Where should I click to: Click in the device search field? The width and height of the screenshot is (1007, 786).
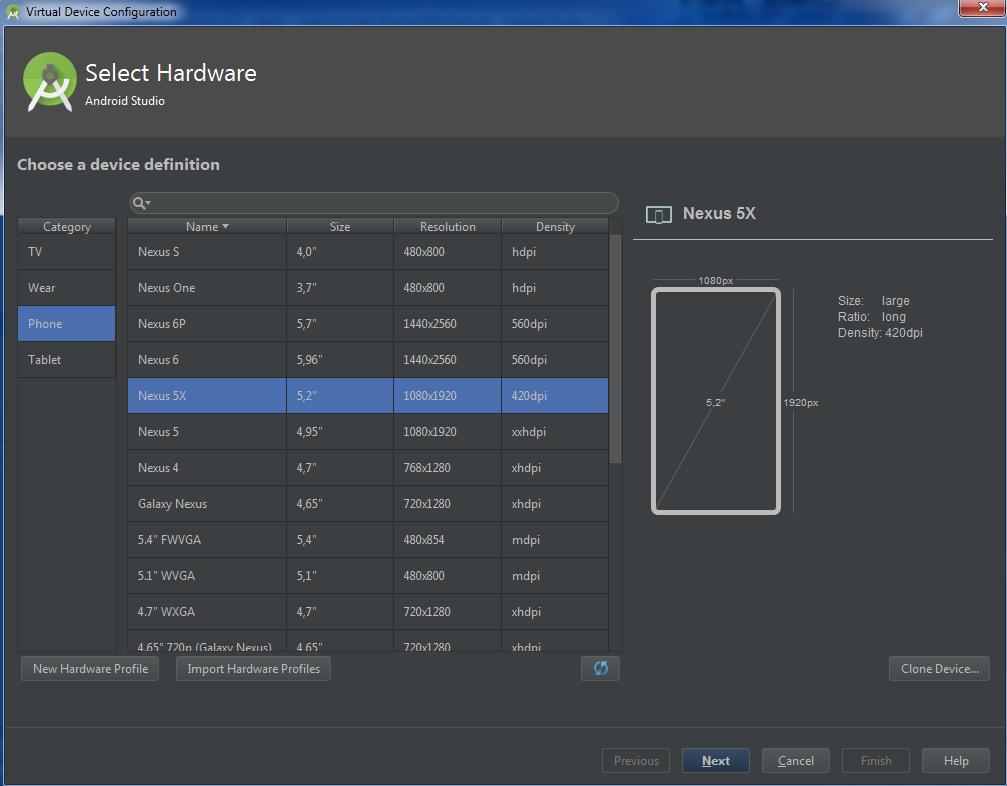(x=374, y=204)
